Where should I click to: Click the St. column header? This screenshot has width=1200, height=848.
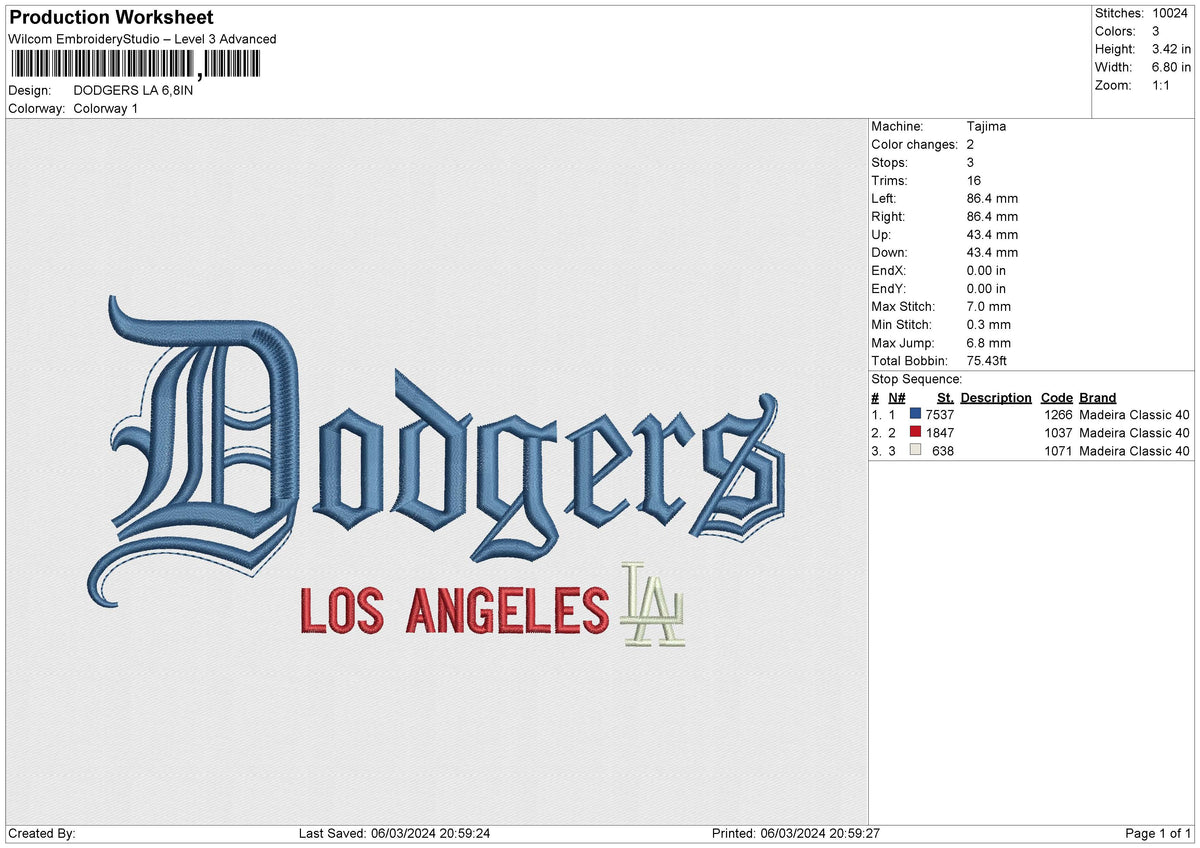pyautogui.click(x=944, y=397)
